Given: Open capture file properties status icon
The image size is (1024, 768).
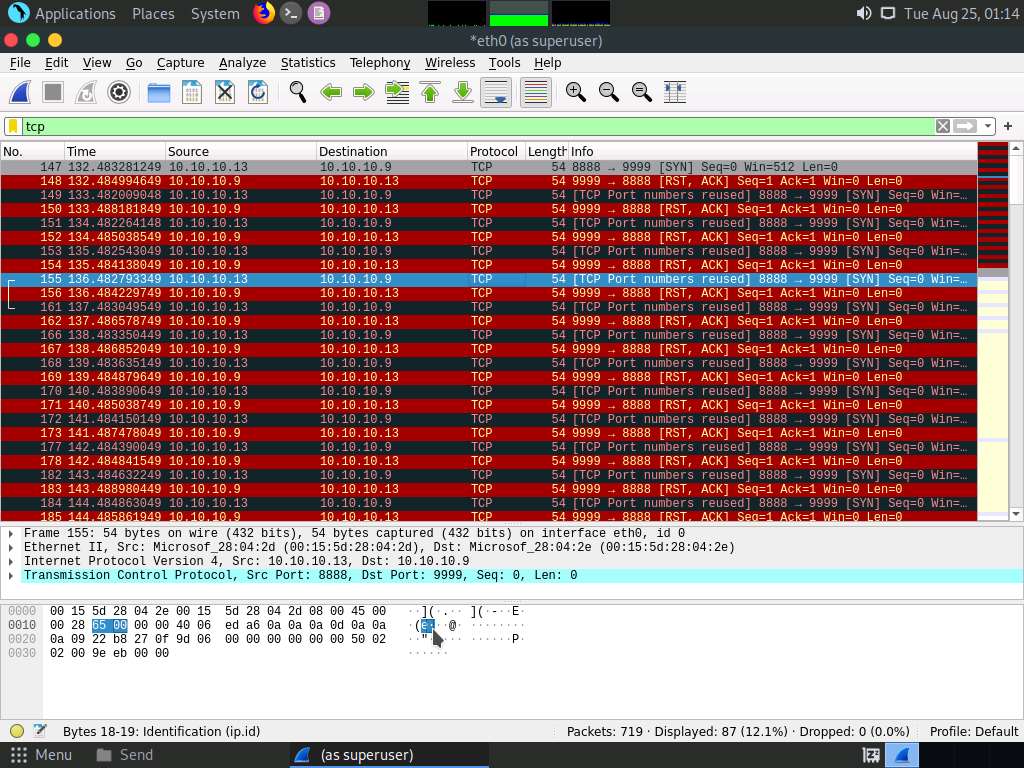Looking at the screenshot, I should point(40,731).
